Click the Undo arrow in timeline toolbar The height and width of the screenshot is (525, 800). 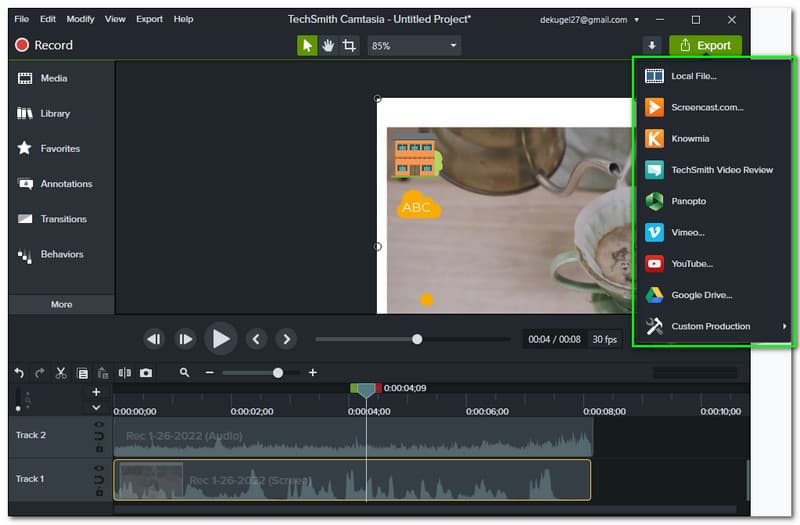19,373
